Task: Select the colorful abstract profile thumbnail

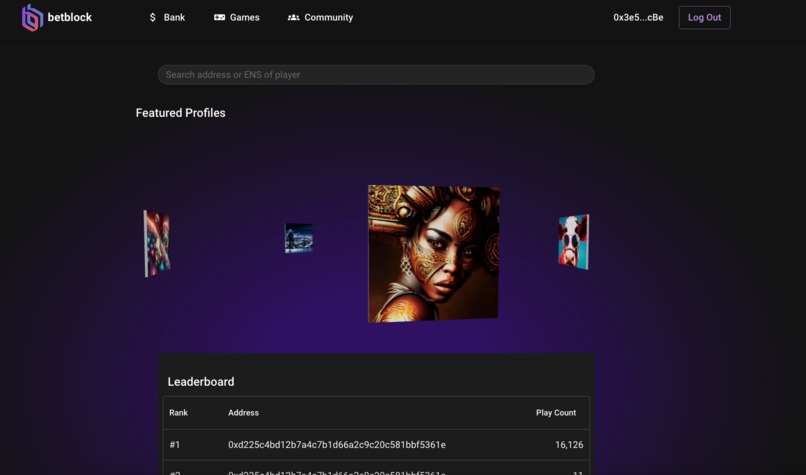Action: tap(157, 243)
